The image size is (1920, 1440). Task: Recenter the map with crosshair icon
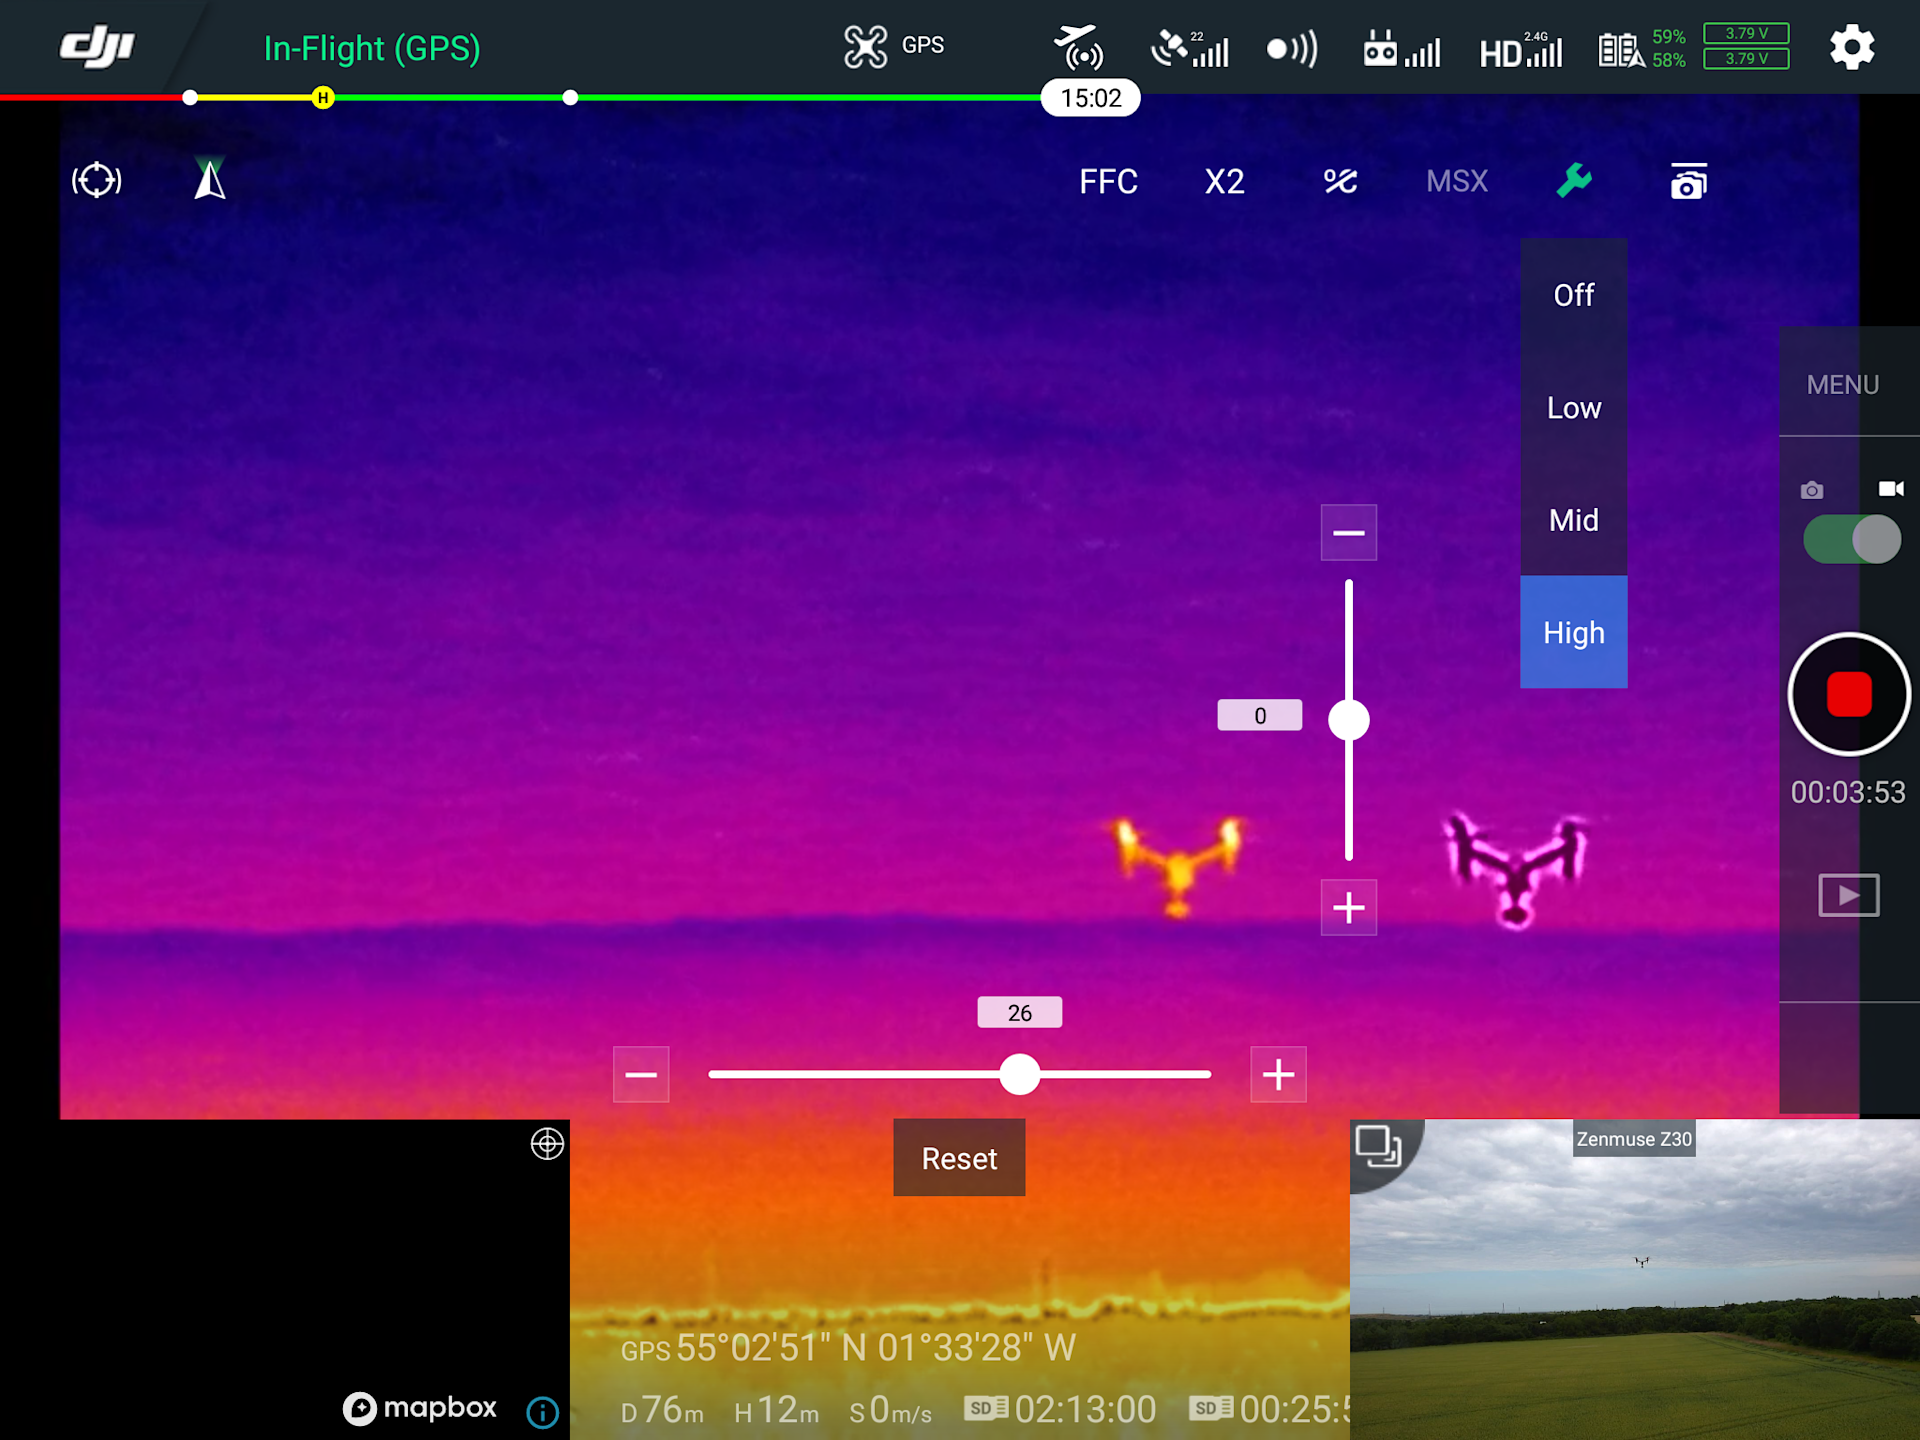click(x=547, y=1143)
